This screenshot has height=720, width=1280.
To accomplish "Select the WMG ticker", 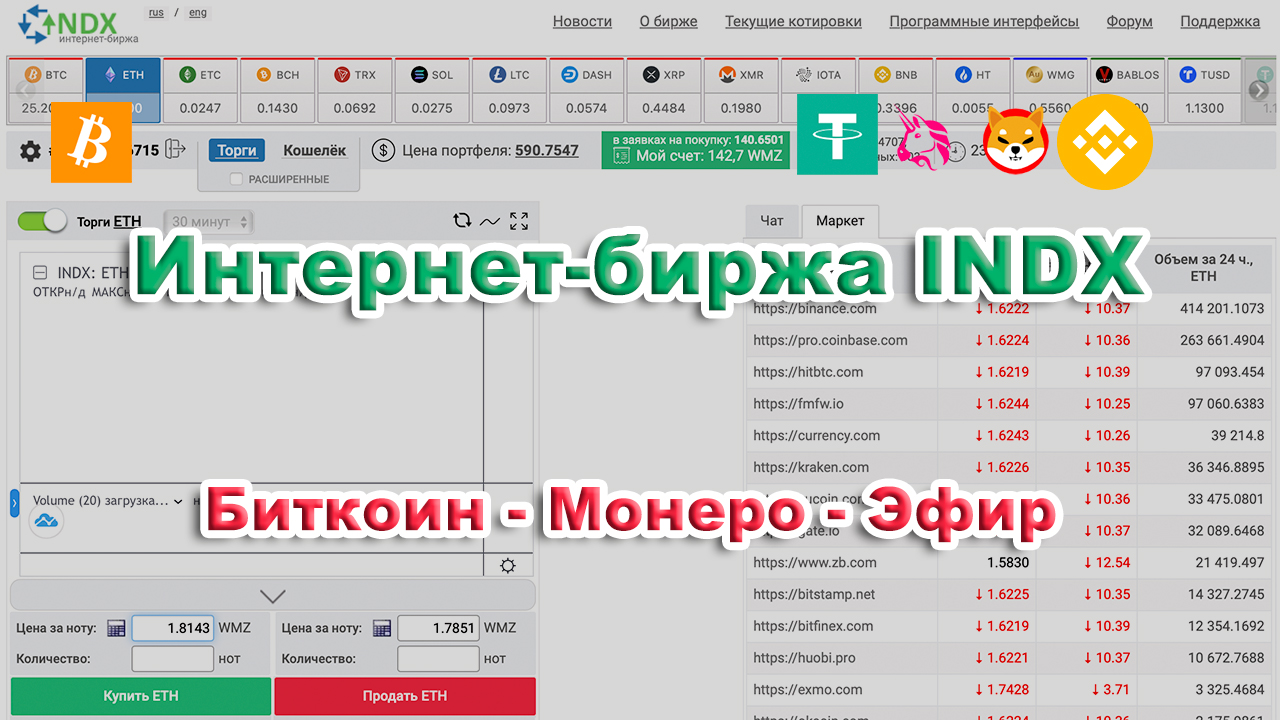I will click(x=1050, y=90).
